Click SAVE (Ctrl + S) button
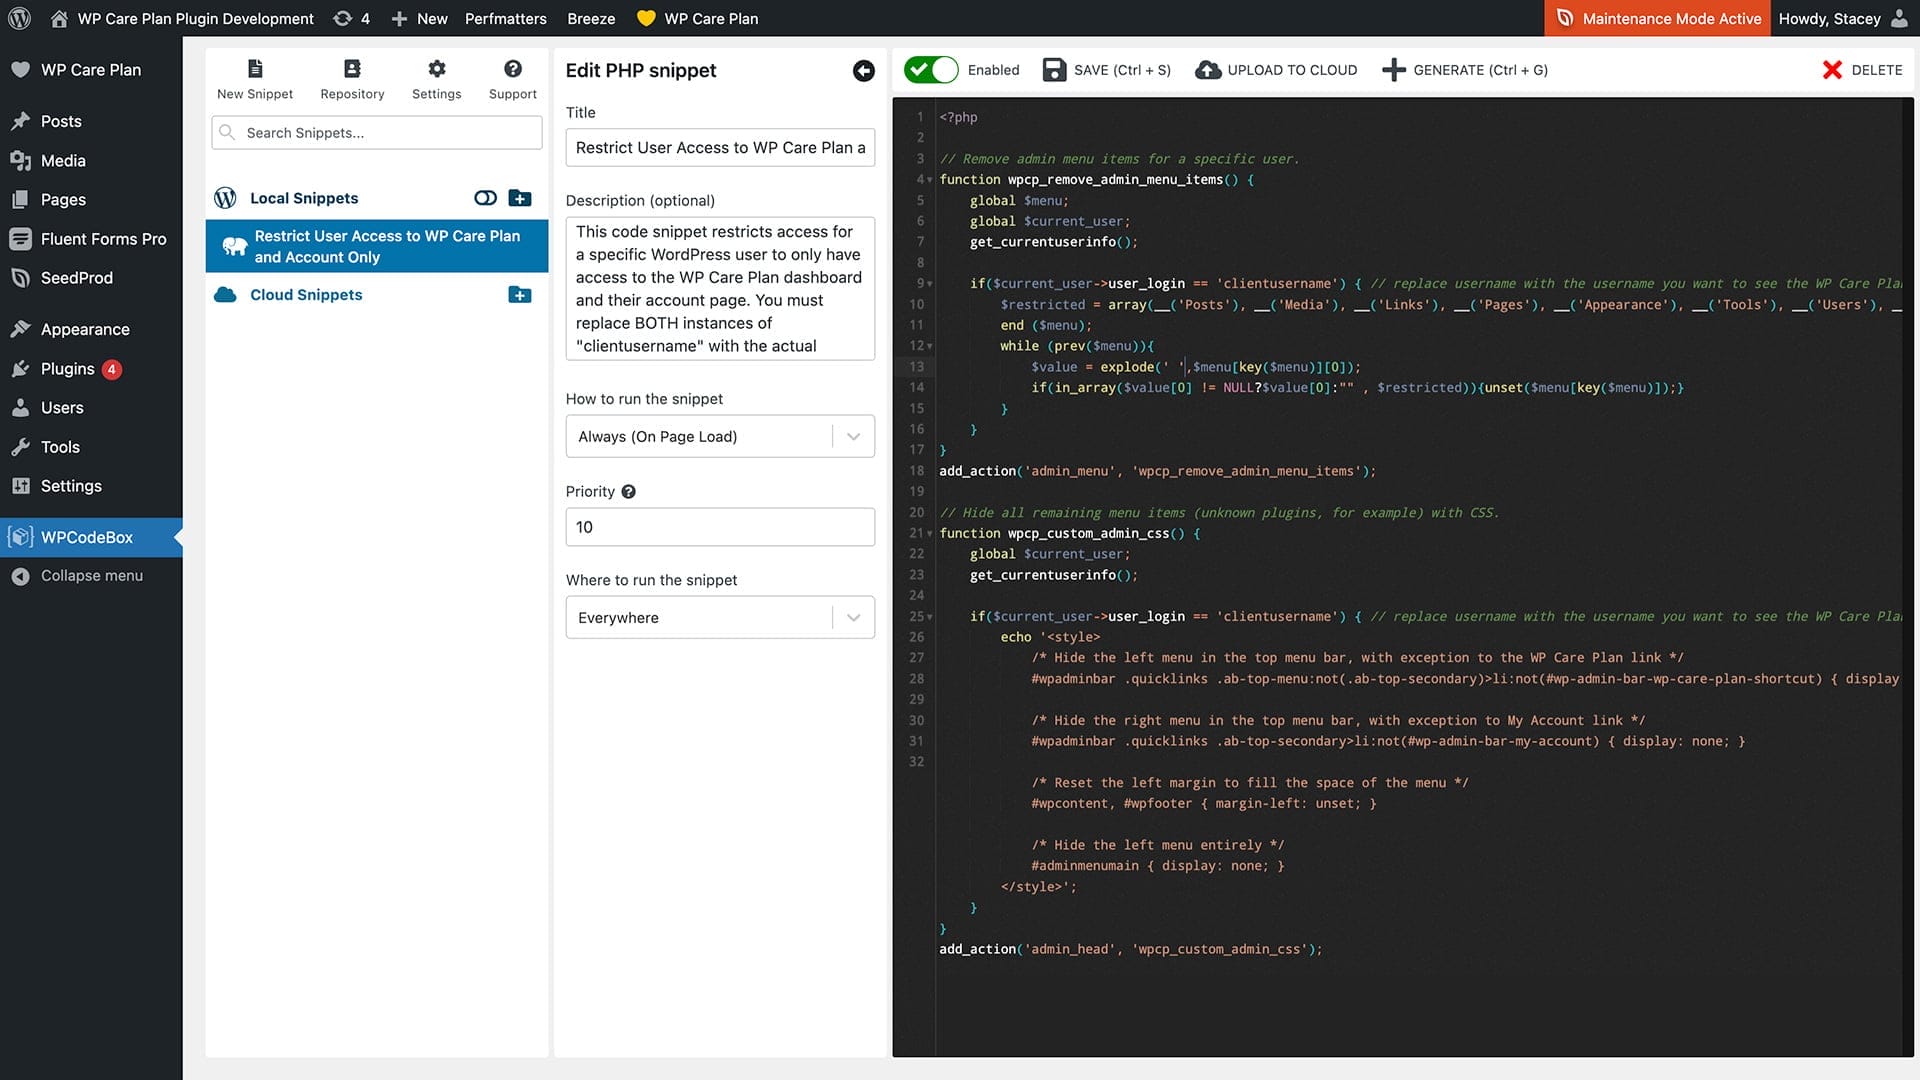 (1107, 70)
